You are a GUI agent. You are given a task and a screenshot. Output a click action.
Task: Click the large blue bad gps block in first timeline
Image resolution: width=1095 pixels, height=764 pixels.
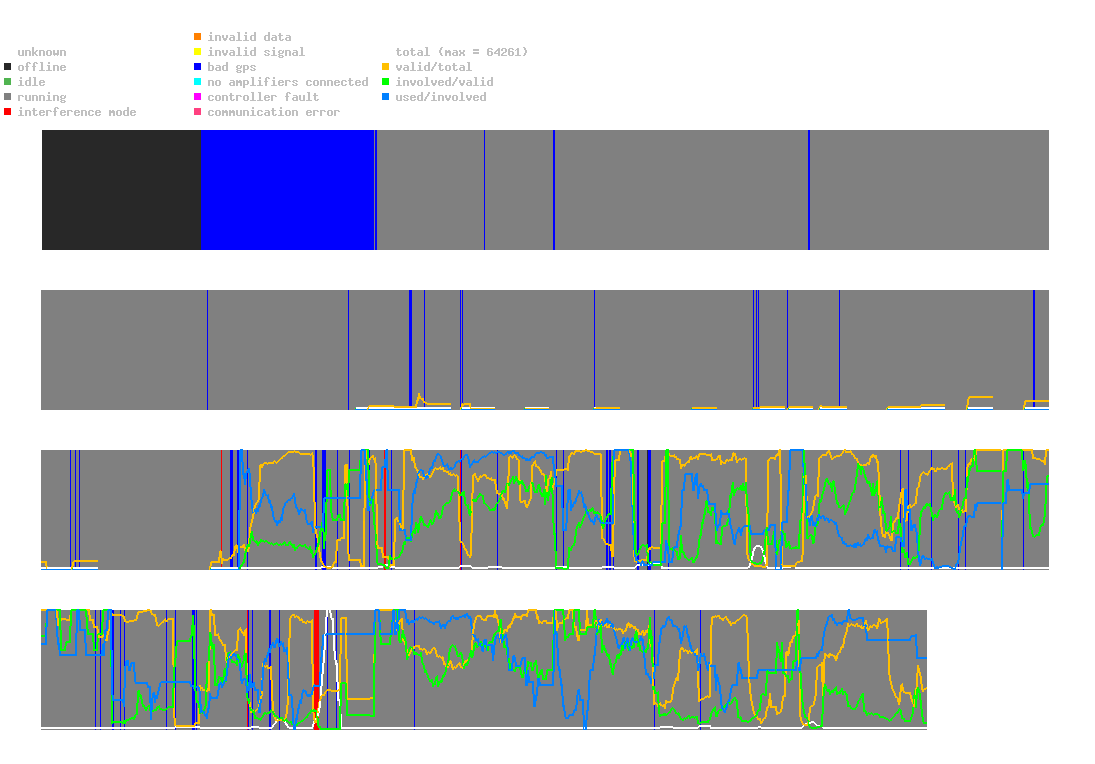288,190
